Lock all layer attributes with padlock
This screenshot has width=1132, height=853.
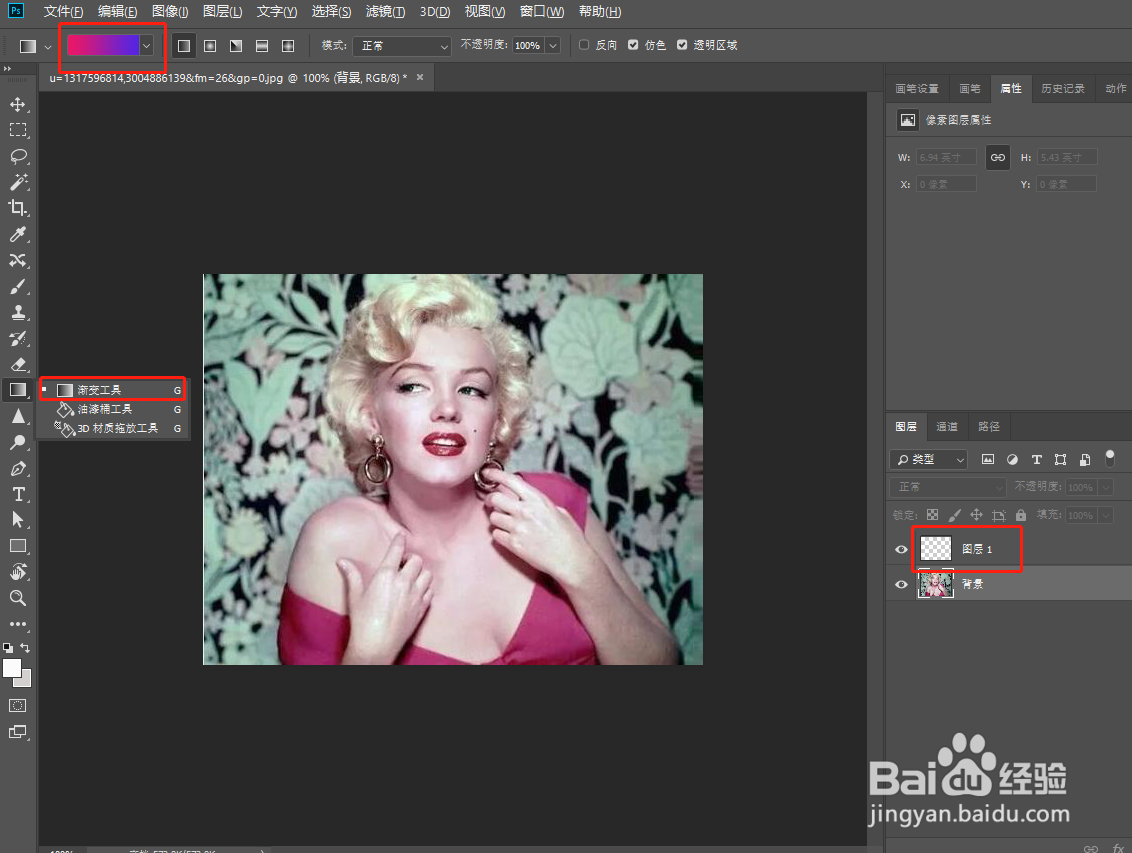pyautogui.click(x=1021, y=515)
